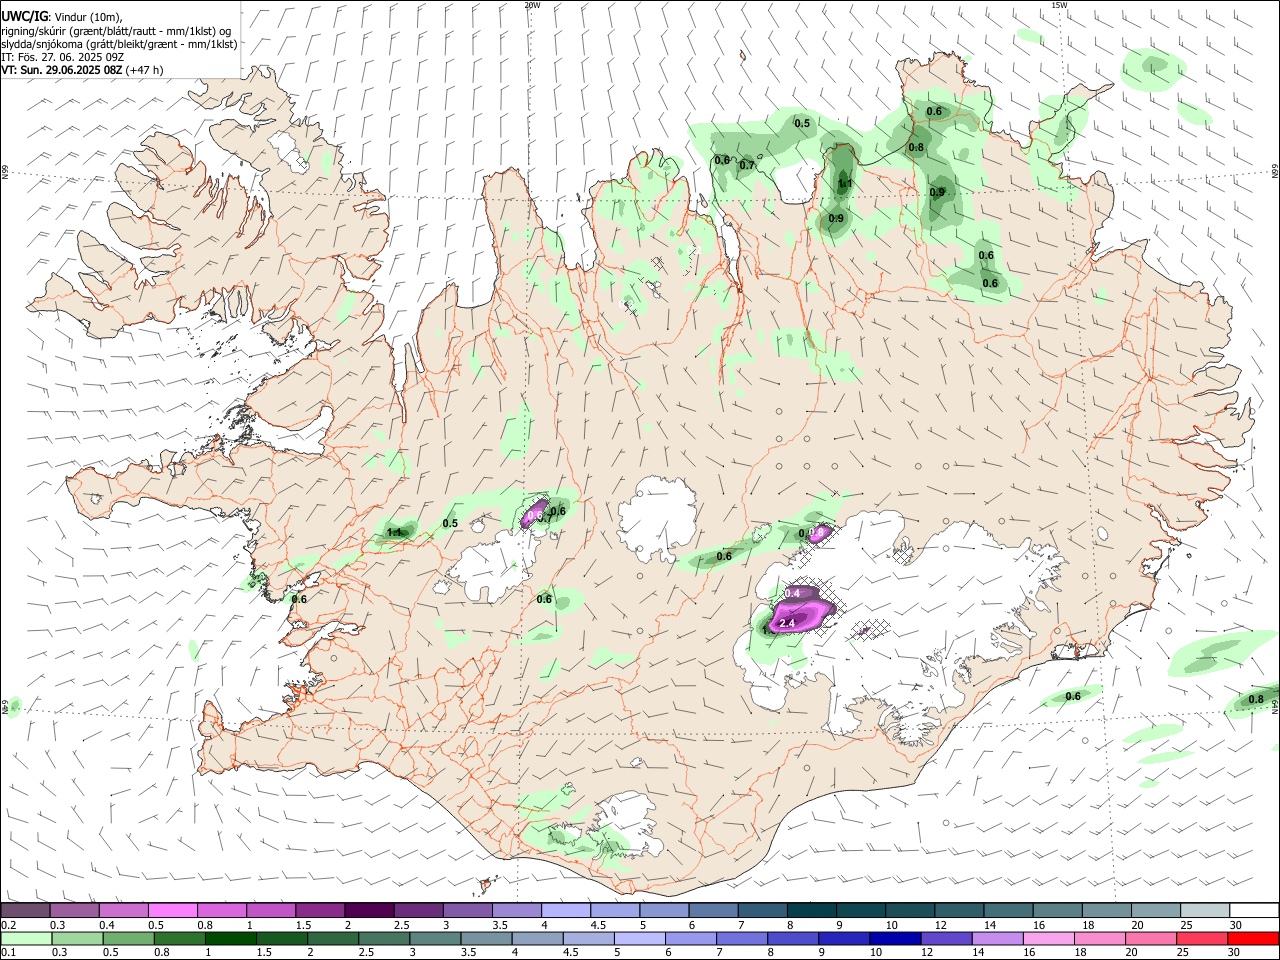Click the 'IT: Fös. 27. 06. 2025 09Z' line
Viewport: 1280px width, 960px height.
62,57
